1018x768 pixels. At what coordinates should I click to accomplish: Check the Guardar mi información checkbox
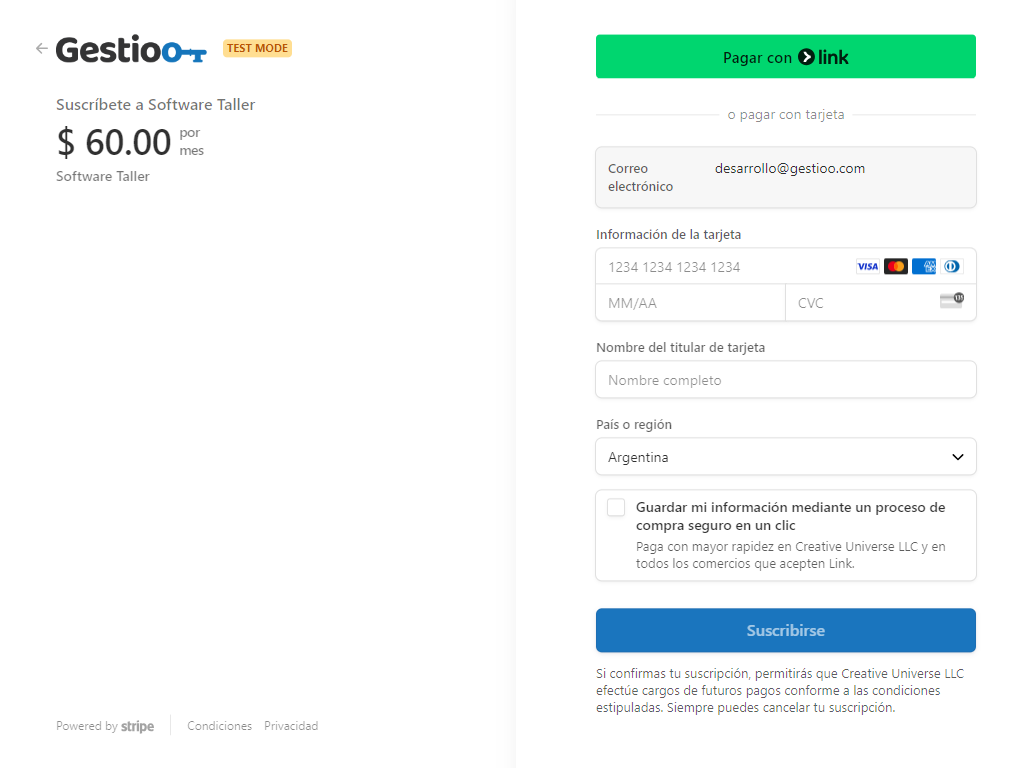[x=616, y=508]
